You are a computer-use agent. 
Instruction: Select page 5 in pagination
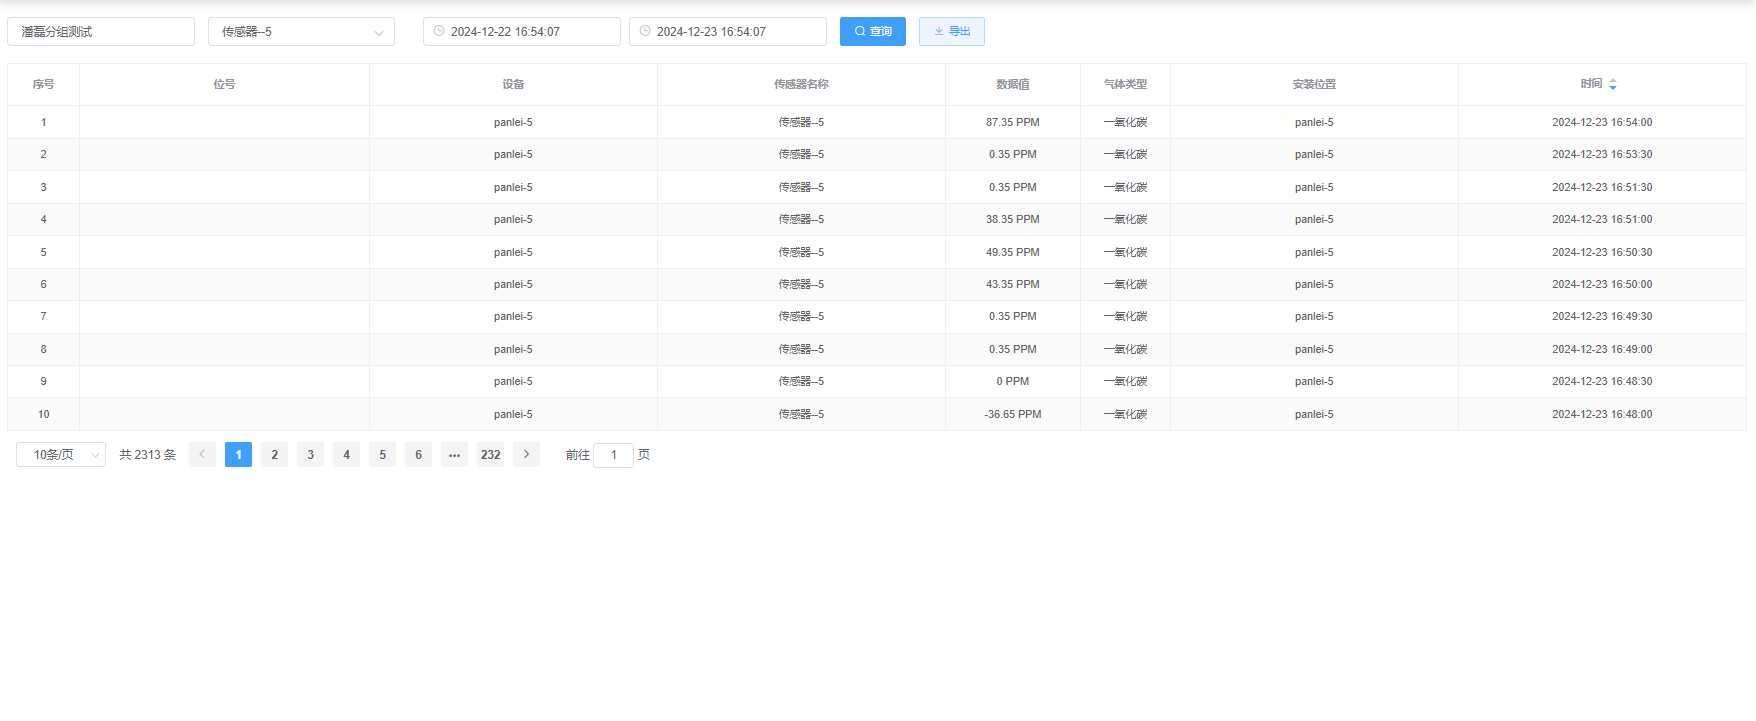(382, 455)
